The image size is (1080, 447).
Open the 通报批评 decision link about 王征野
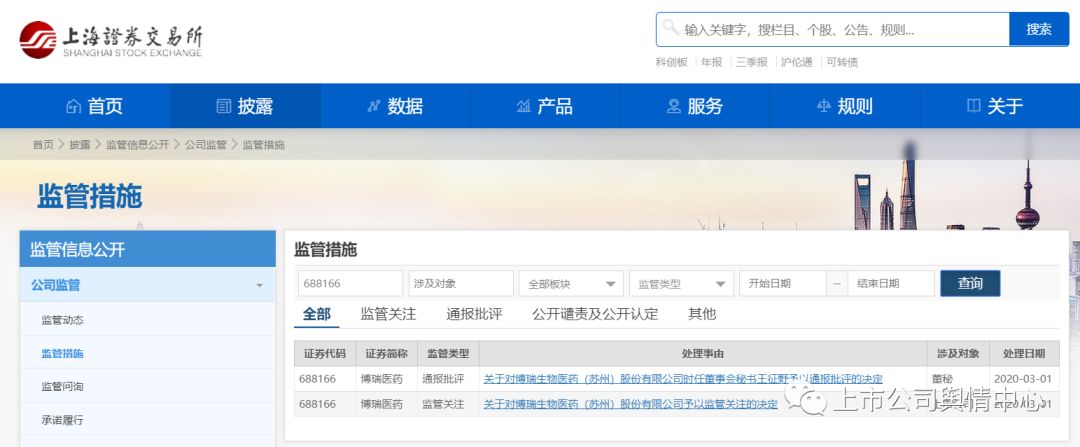(x=683, y=379)
